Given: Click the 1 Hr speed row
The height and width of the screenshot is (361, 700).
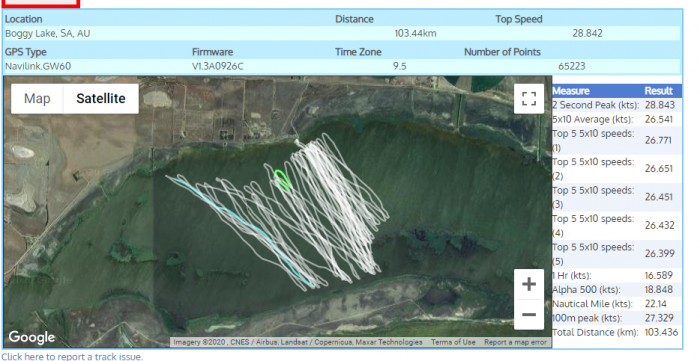Looking at the screenshot, I should (617, 275).
